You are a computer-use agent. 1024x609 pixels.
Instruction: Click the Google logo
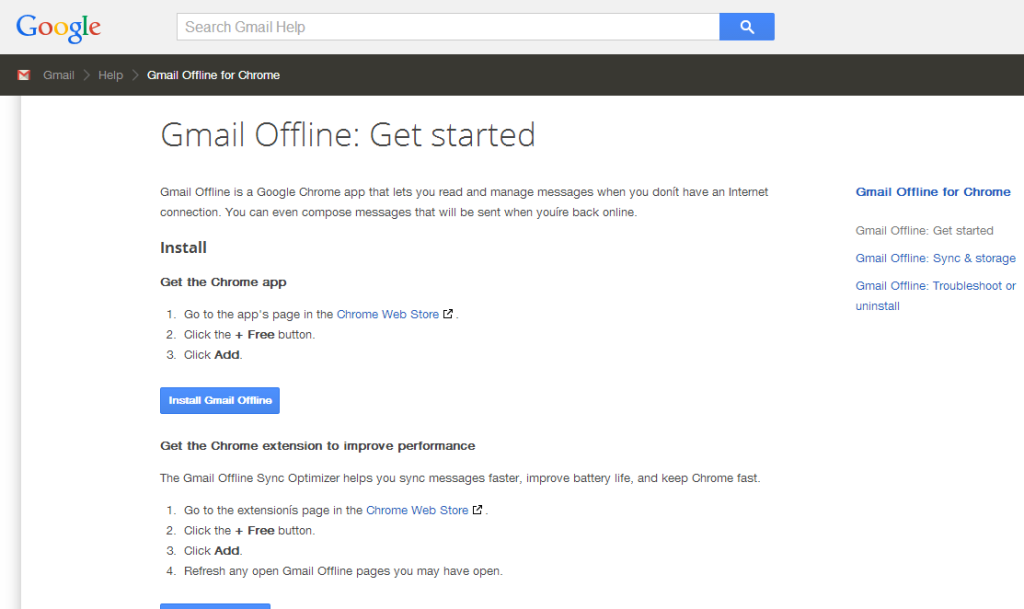pos(58,27)
